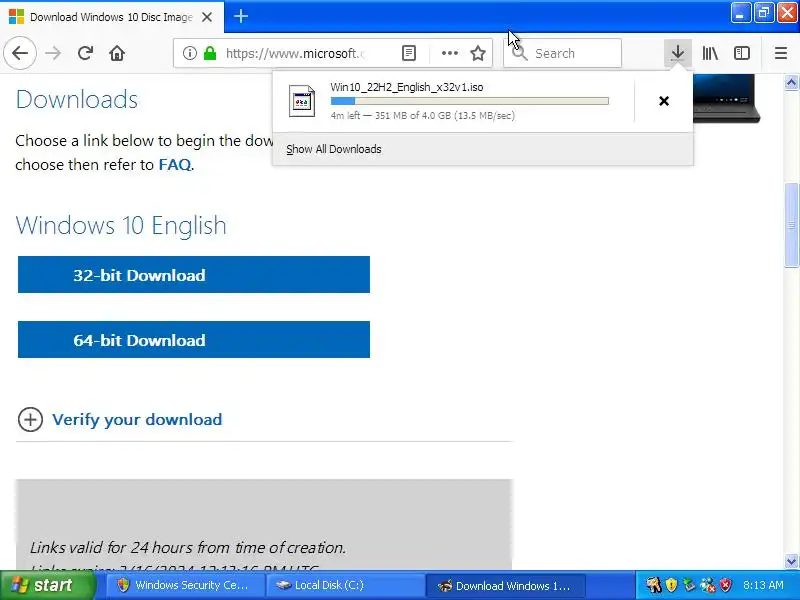800x600 pixels.
Task: Click the Win10_22H2_English_x32v1.iso file name
Action: click(407, 87)
